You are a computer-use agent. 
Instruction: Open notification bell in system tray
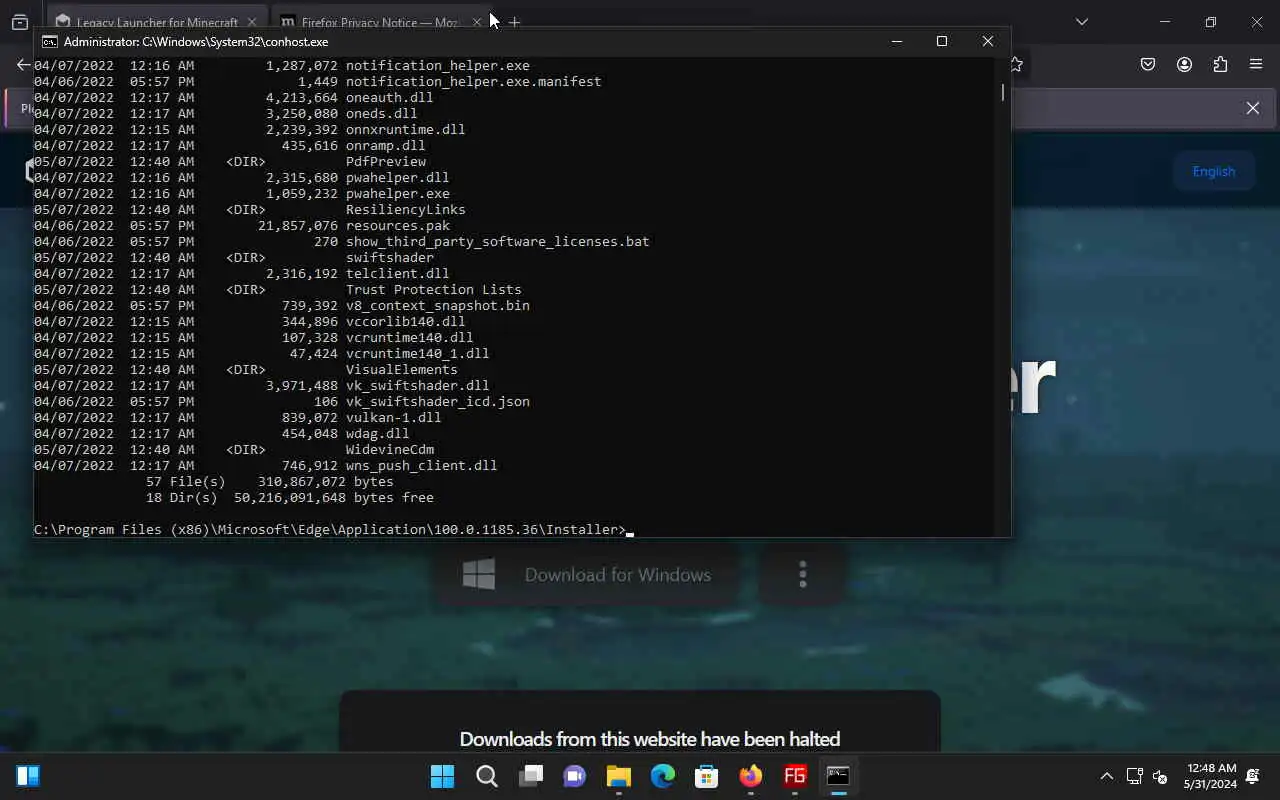tap(1253, 776)
